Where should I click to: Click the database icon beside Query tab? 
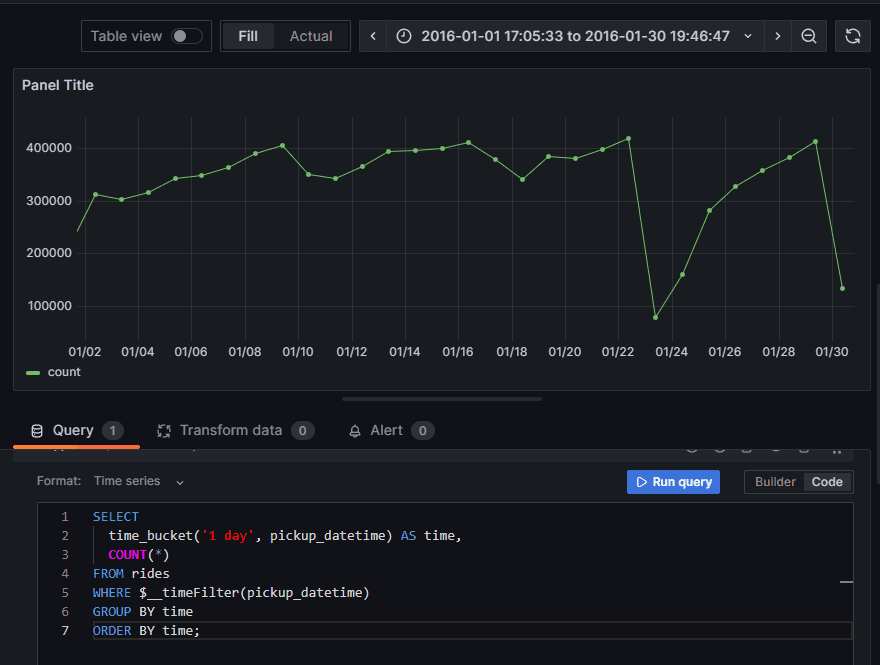tap(36, 430)
